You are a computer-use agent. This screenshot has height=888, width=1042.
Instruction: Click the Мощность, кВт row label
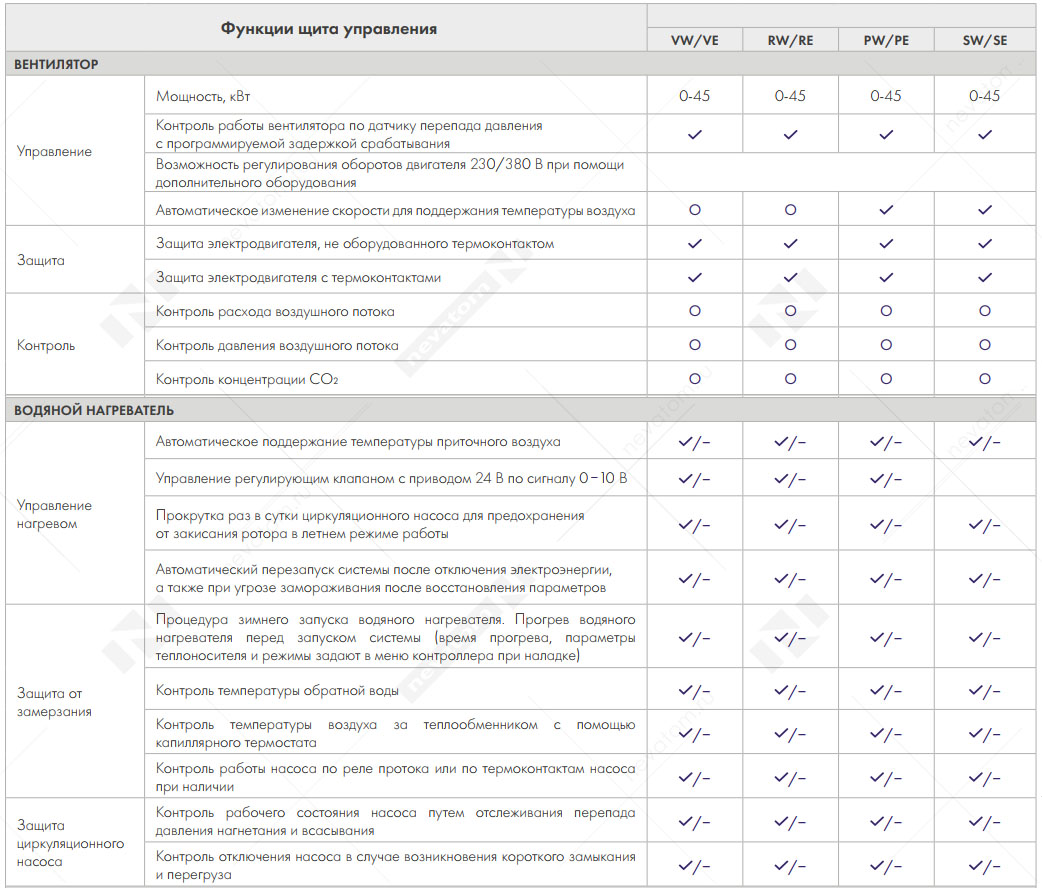(203, 96)
